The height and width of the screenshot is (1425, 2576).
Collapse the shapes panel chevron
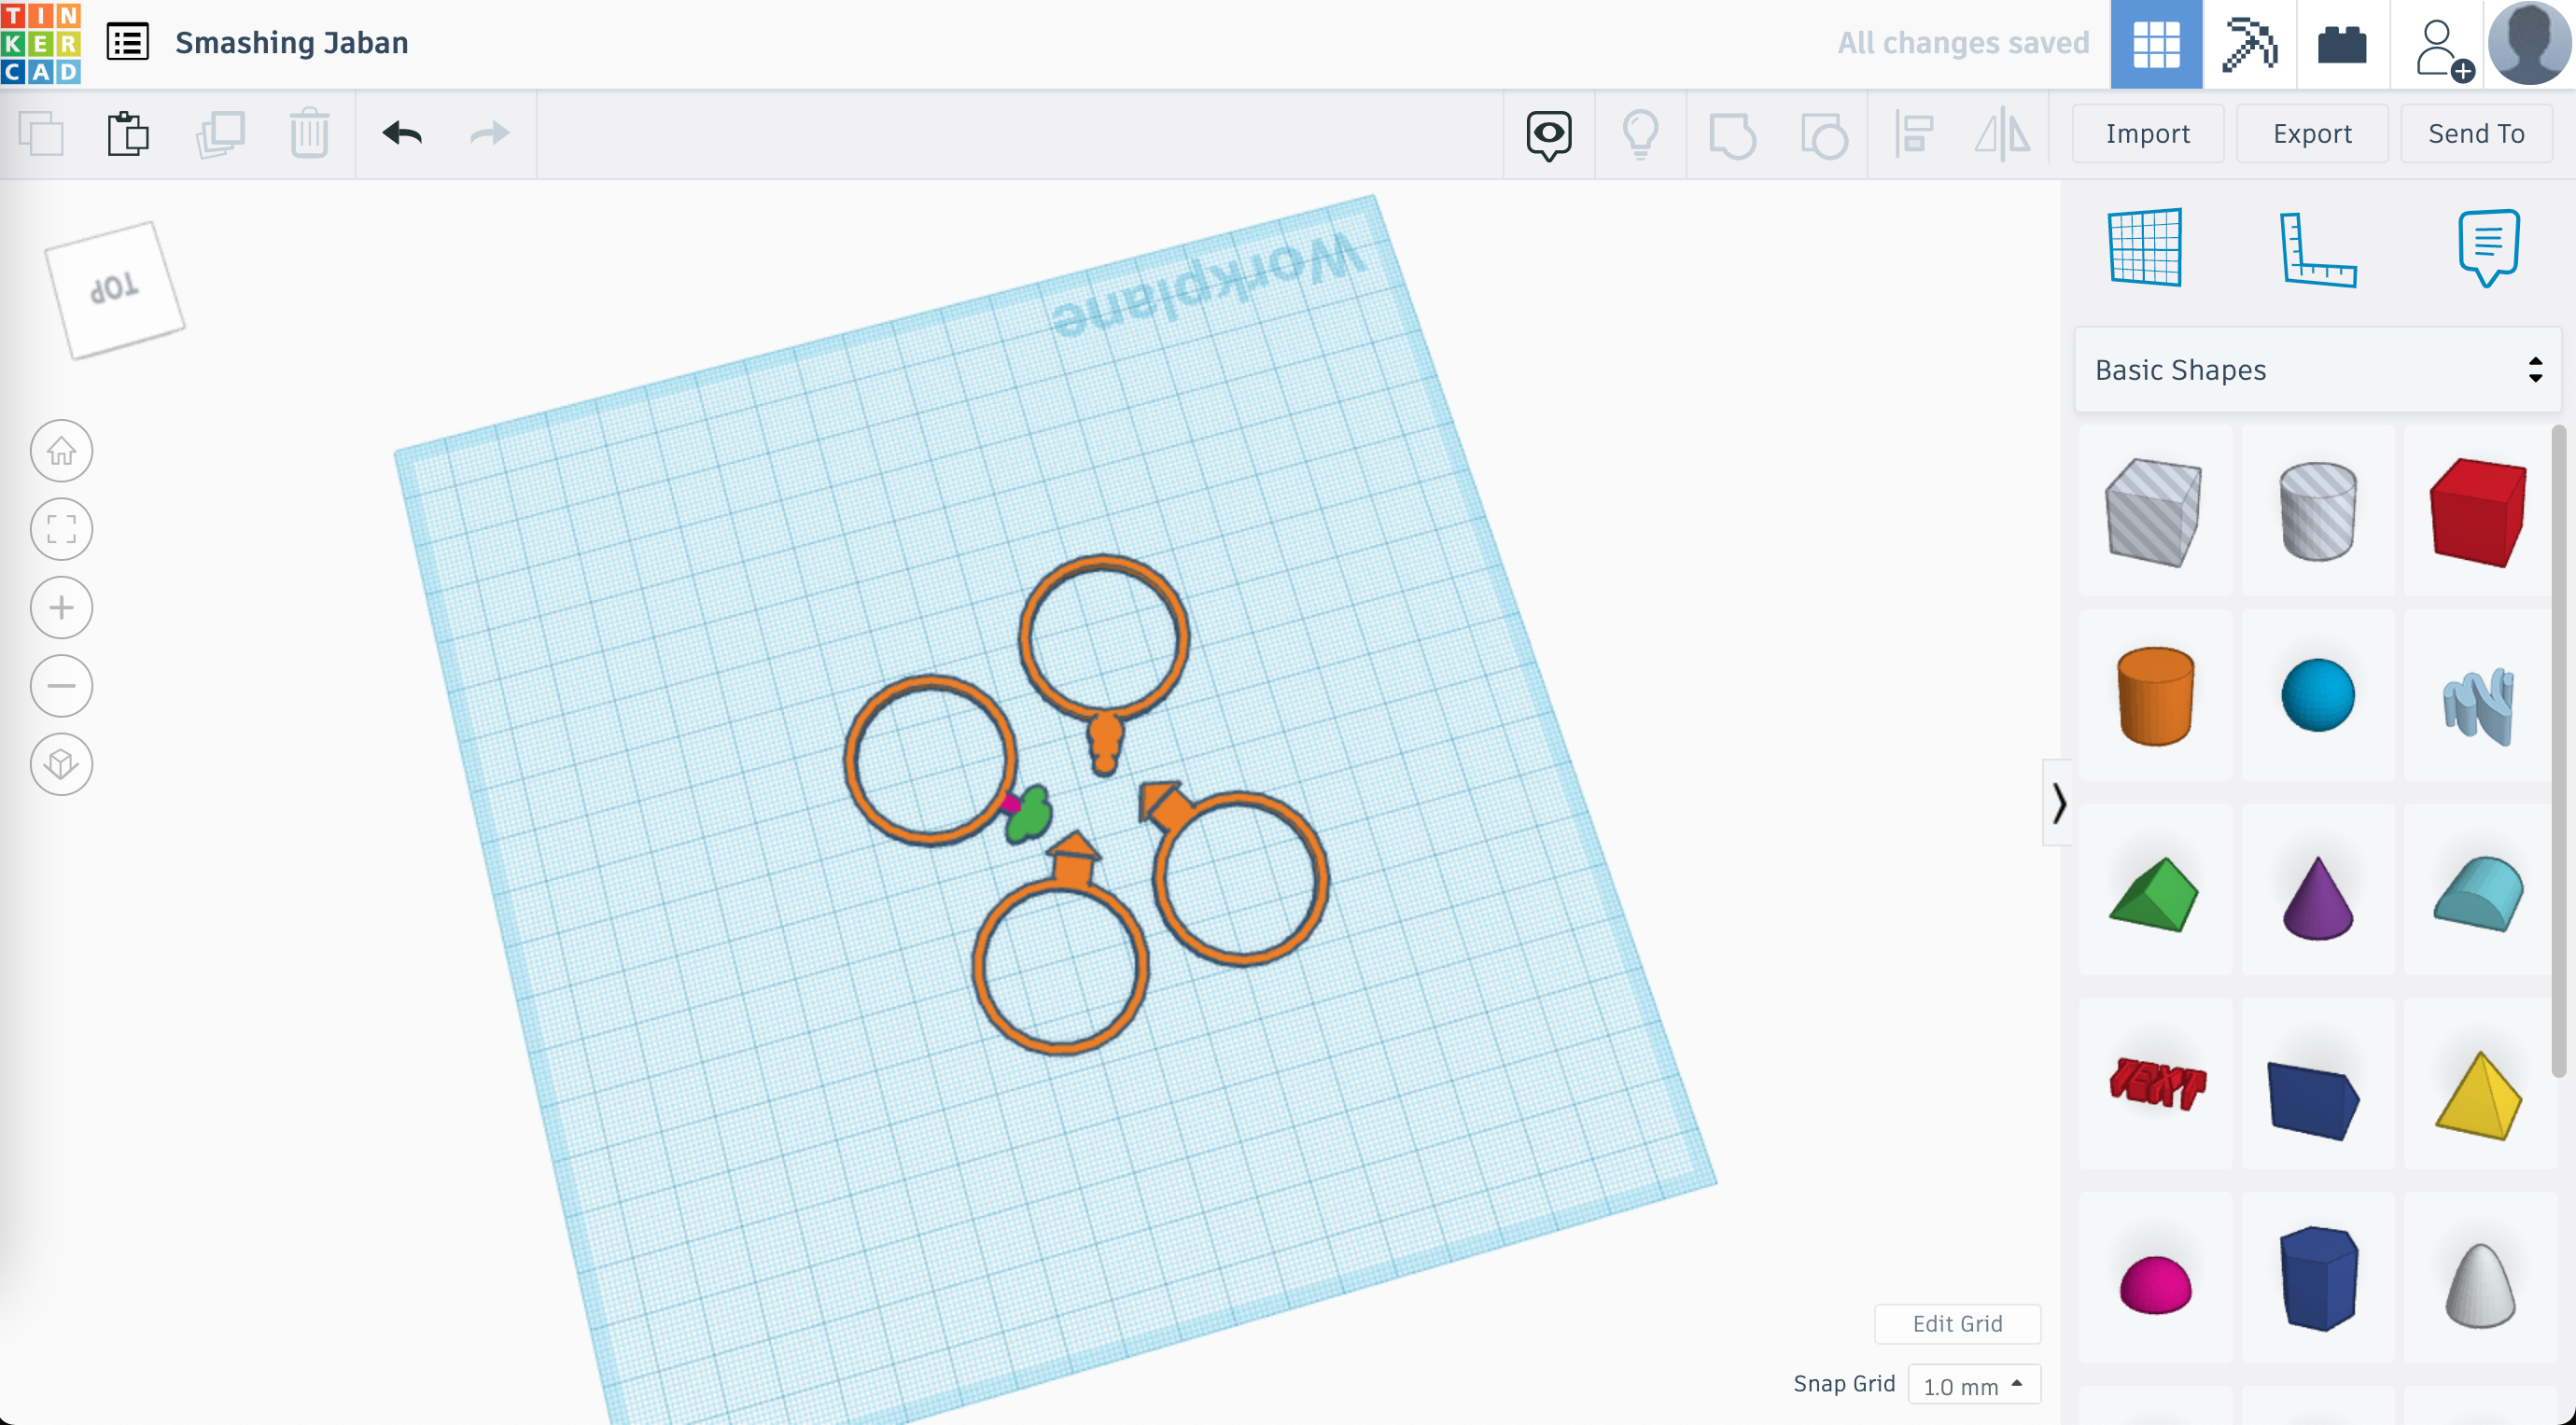(x=2058, y=803)
